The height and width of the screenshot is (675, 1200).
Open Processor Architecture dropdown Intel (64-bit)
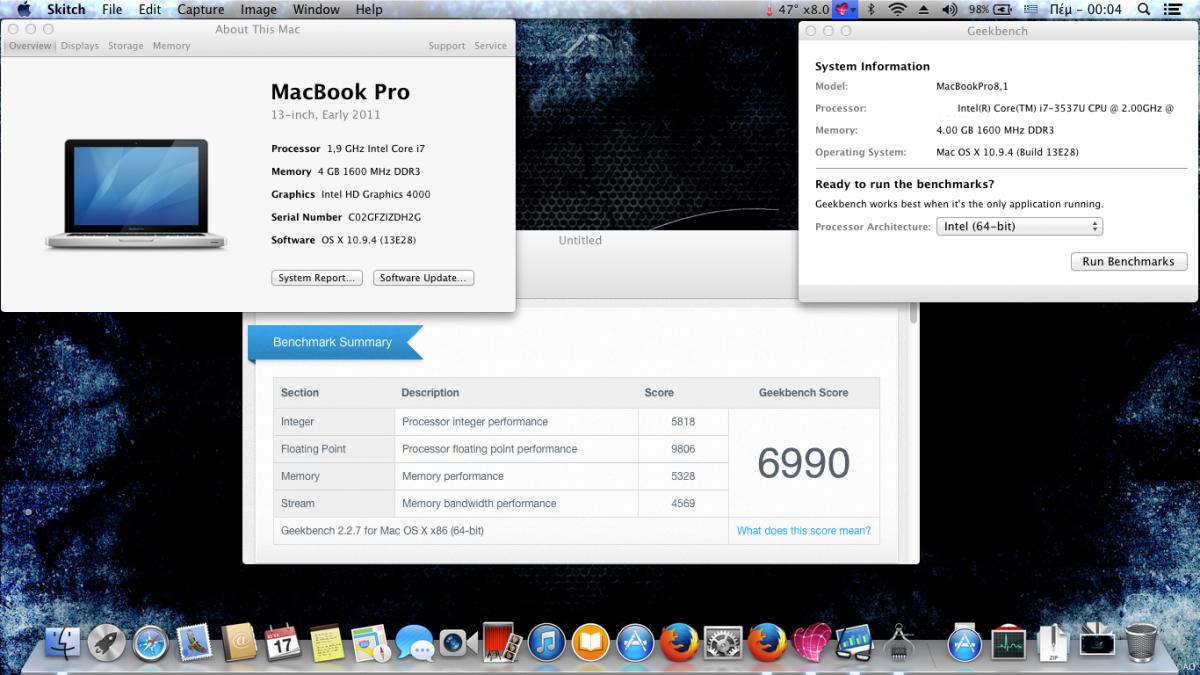(1019, 226)
